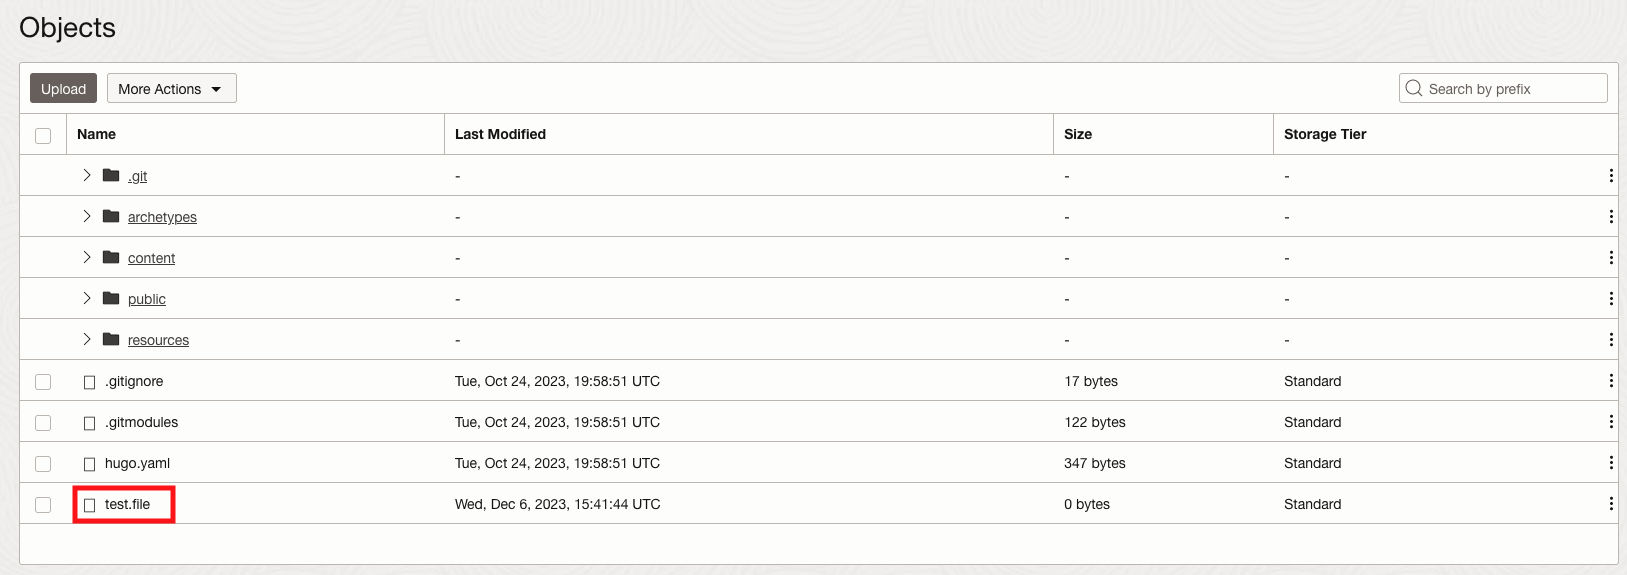The image size is (1627, 575).
Task: Open actions menu for .git folder row
Action: click(1610, 176)
